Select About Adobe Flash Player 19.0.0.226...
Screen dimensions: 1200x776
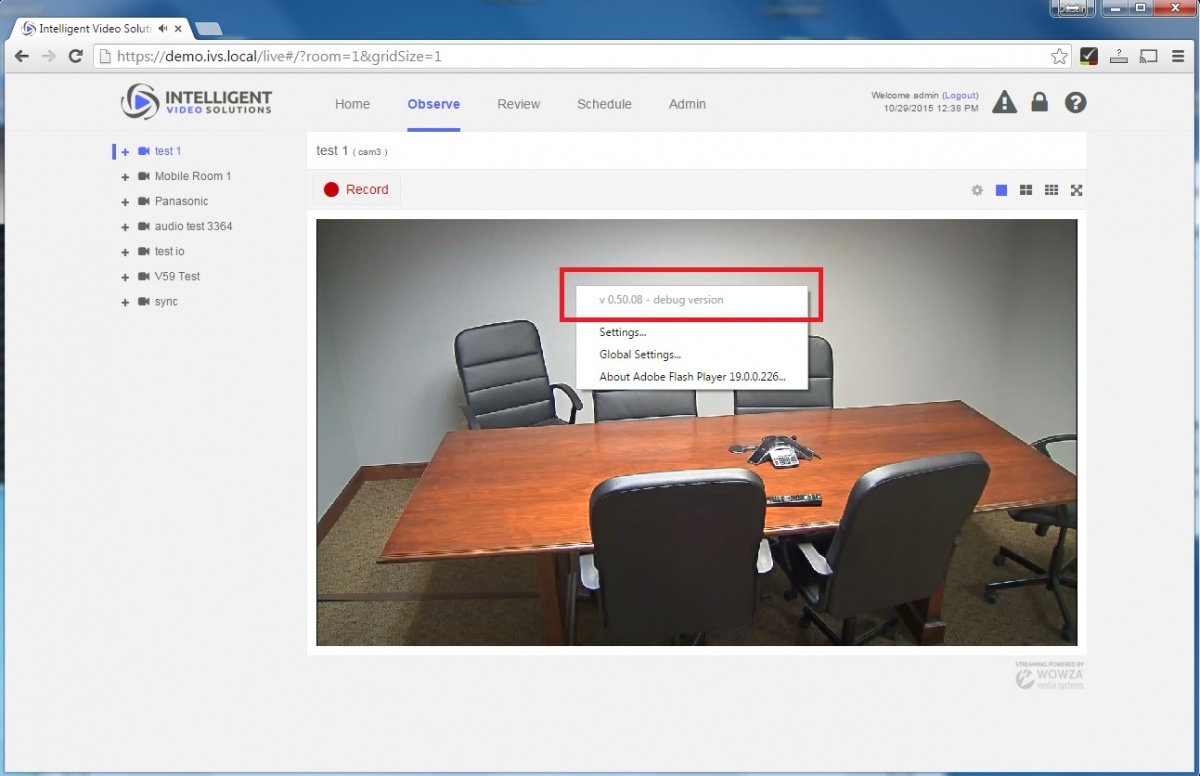click(692, 377)
